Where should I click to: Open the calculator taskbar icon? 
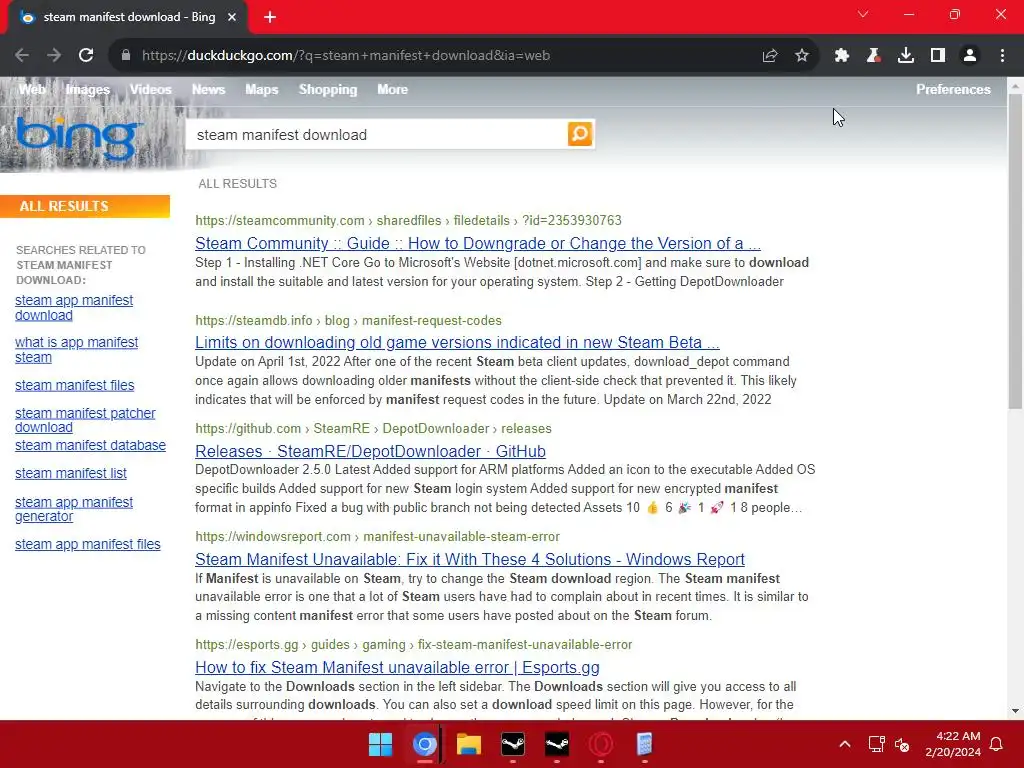(645, 744)
